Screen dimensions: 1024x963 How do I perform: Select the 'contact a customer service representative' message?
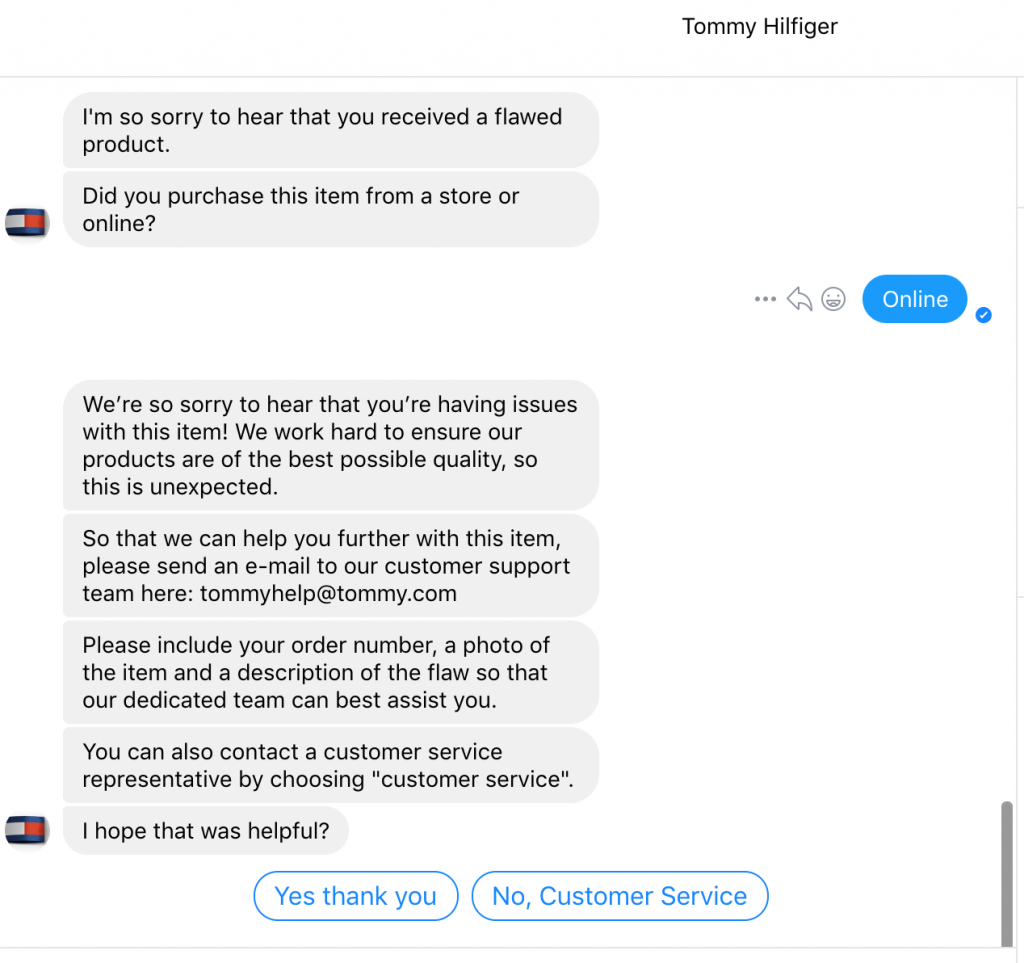(x=330, y=765)
